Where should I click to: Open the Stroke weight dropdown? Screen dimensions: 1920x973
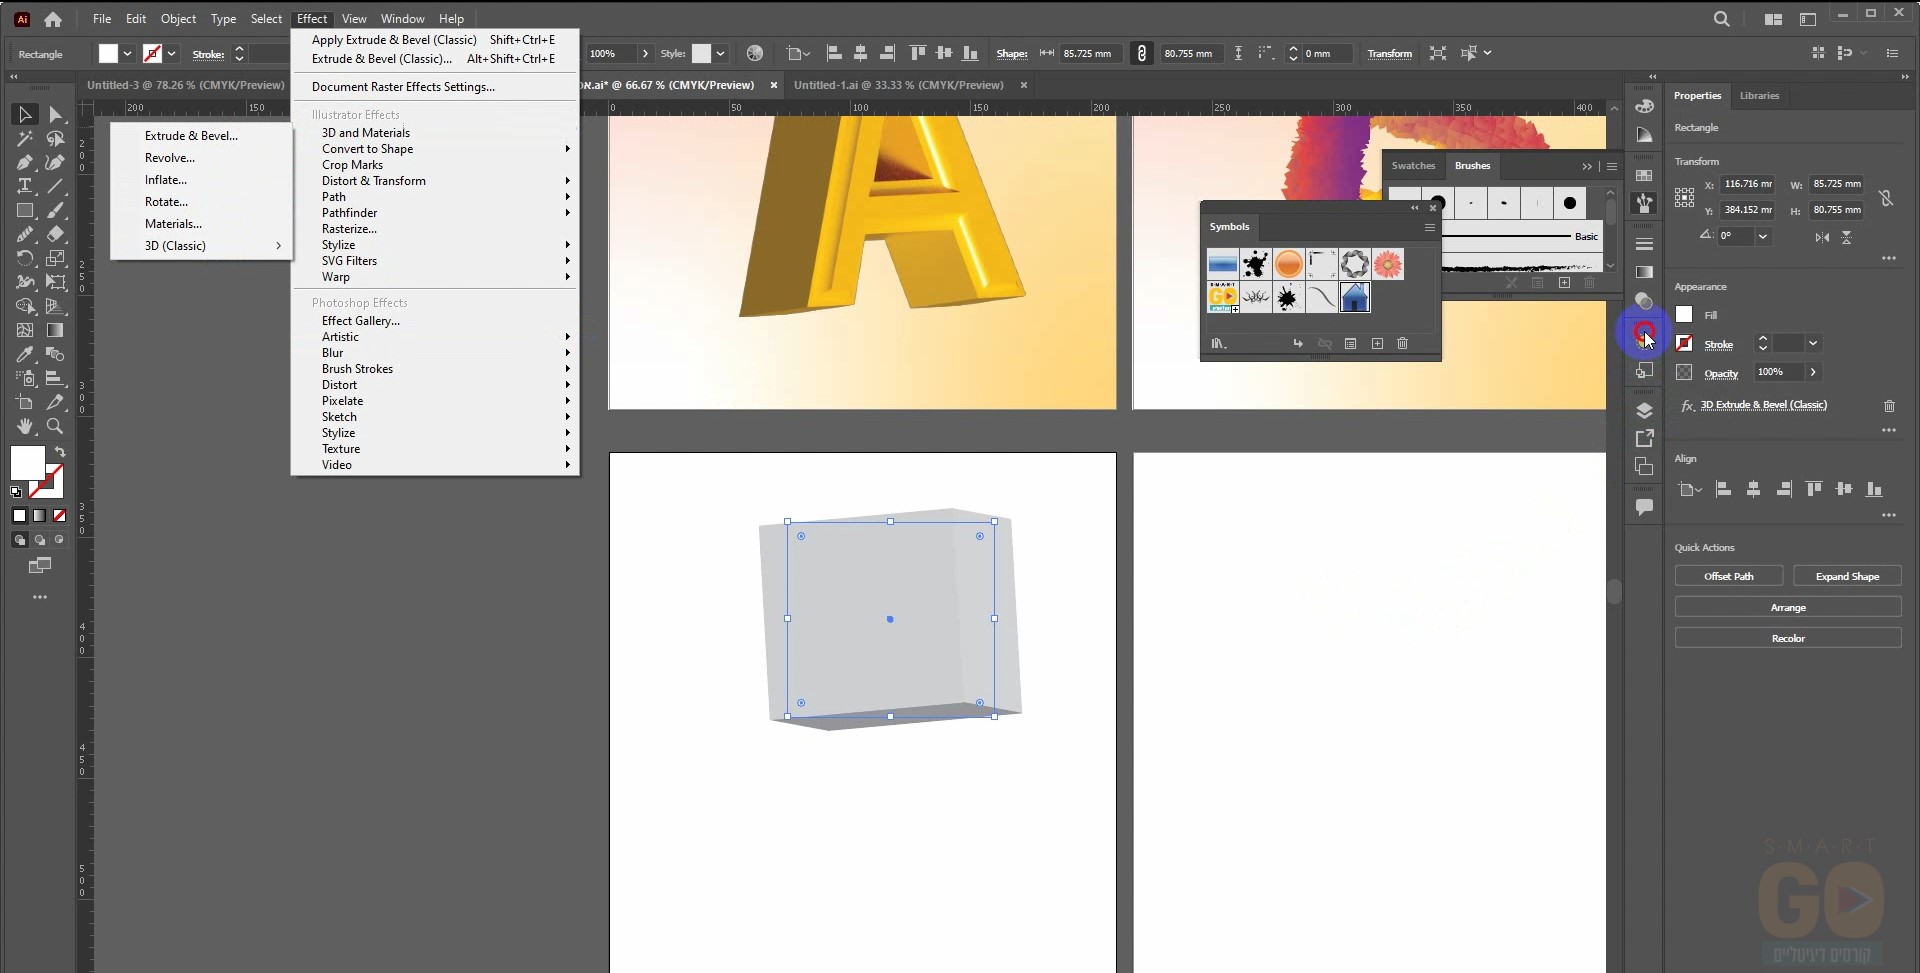click(1812, 344)
